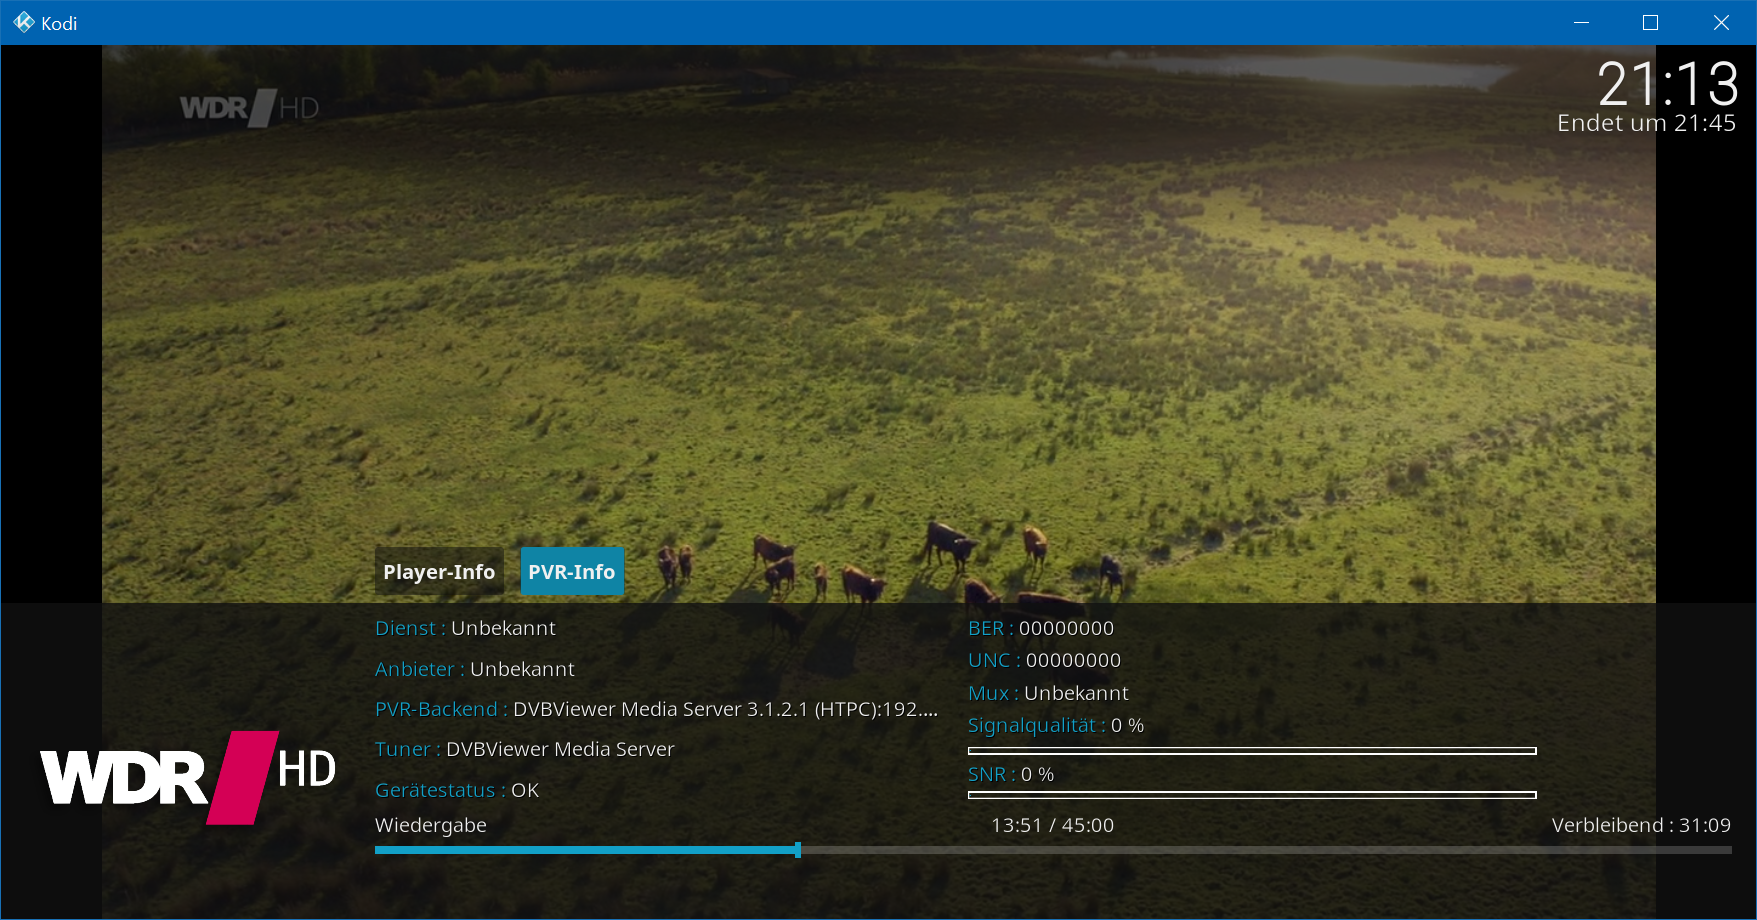Image resolution: width=1757 pixels, height=920 pixels.
Task: Maximize the Kodi window
Action: point(1651,23)
